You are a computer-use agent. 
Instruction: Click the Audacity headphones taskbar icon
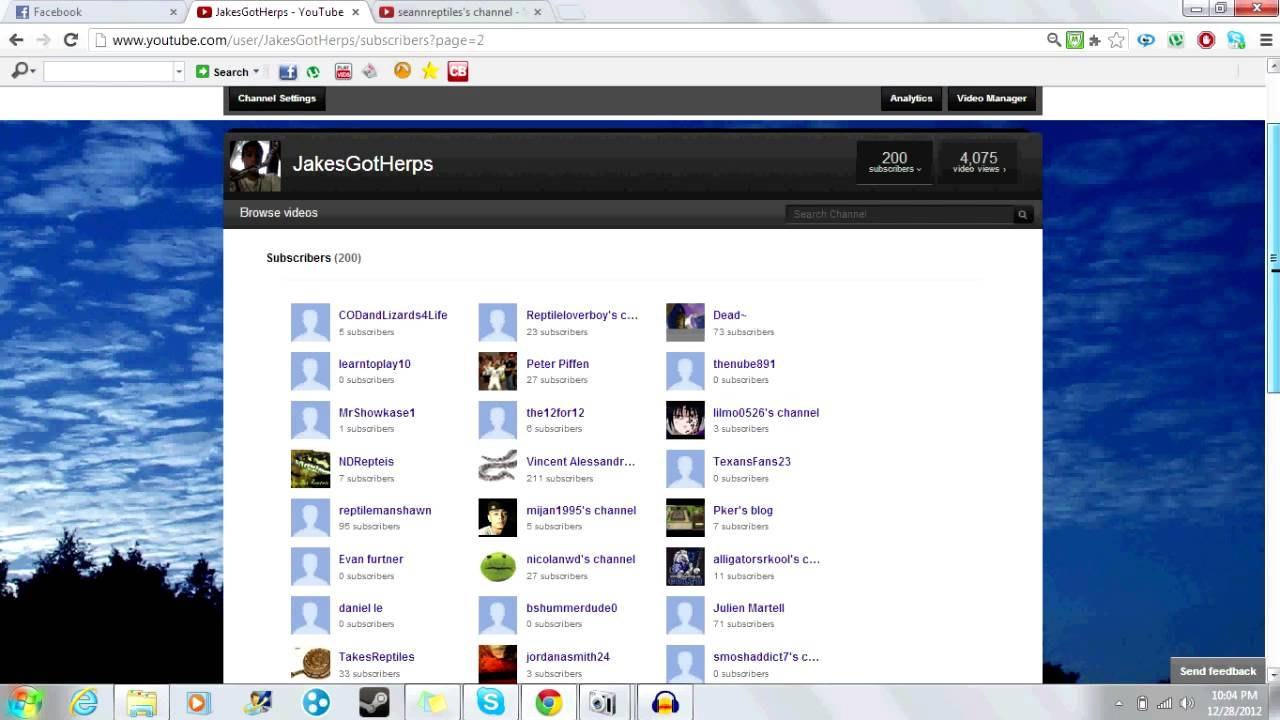click(x=665, y=703)
